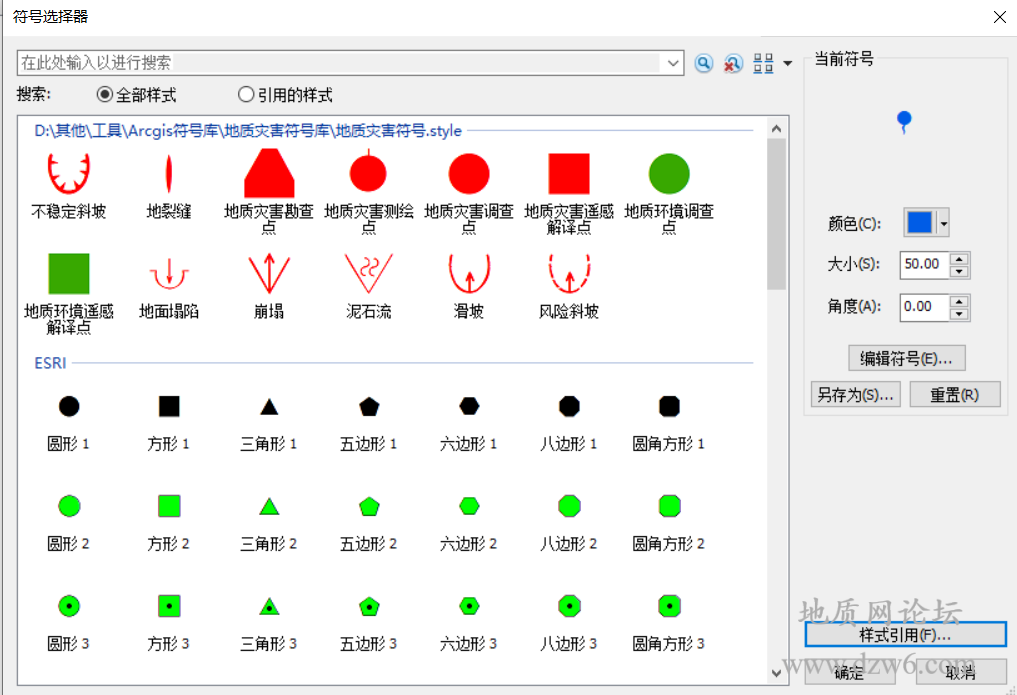1017x695 pixels.
Task: Open the search box history dropdown
Action: [673, 63]
